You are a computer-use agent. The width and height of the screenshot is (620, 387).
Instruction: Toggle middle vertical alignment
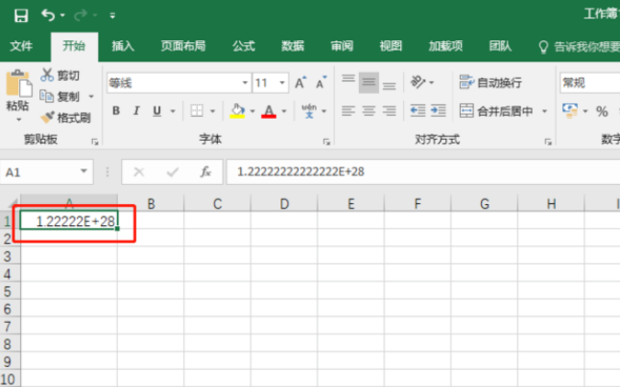pyautogui.click(x=369, y=82)
